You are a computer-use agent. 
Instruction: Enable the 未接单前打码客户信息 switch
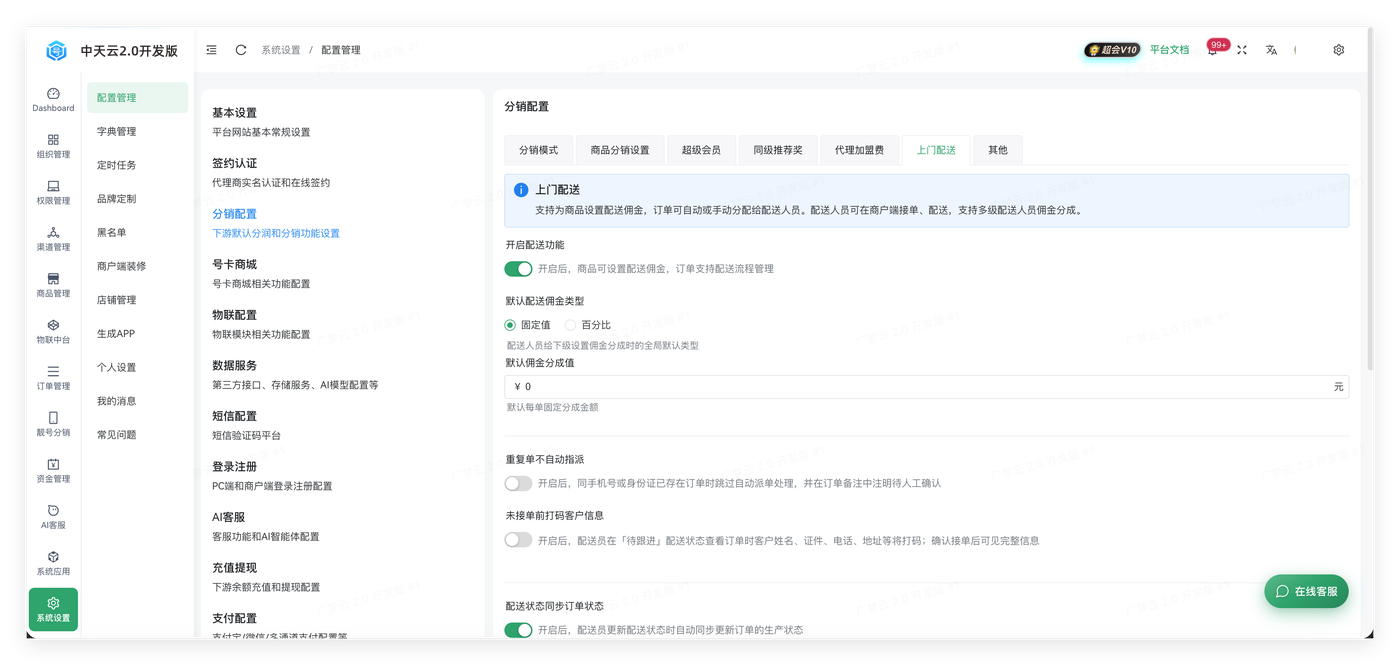click(518, 540)
